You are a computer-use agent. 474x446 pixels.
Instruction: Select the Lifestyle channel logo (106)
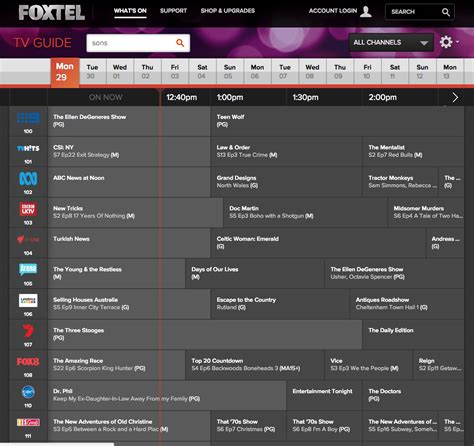[28, 300]
